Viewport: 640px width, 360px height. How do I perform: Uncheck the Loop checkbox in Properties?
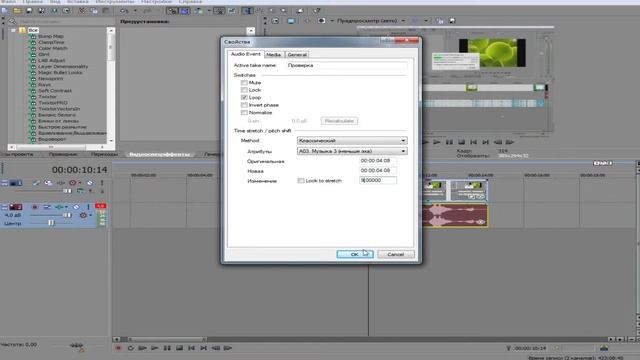(x=244, y=98)
